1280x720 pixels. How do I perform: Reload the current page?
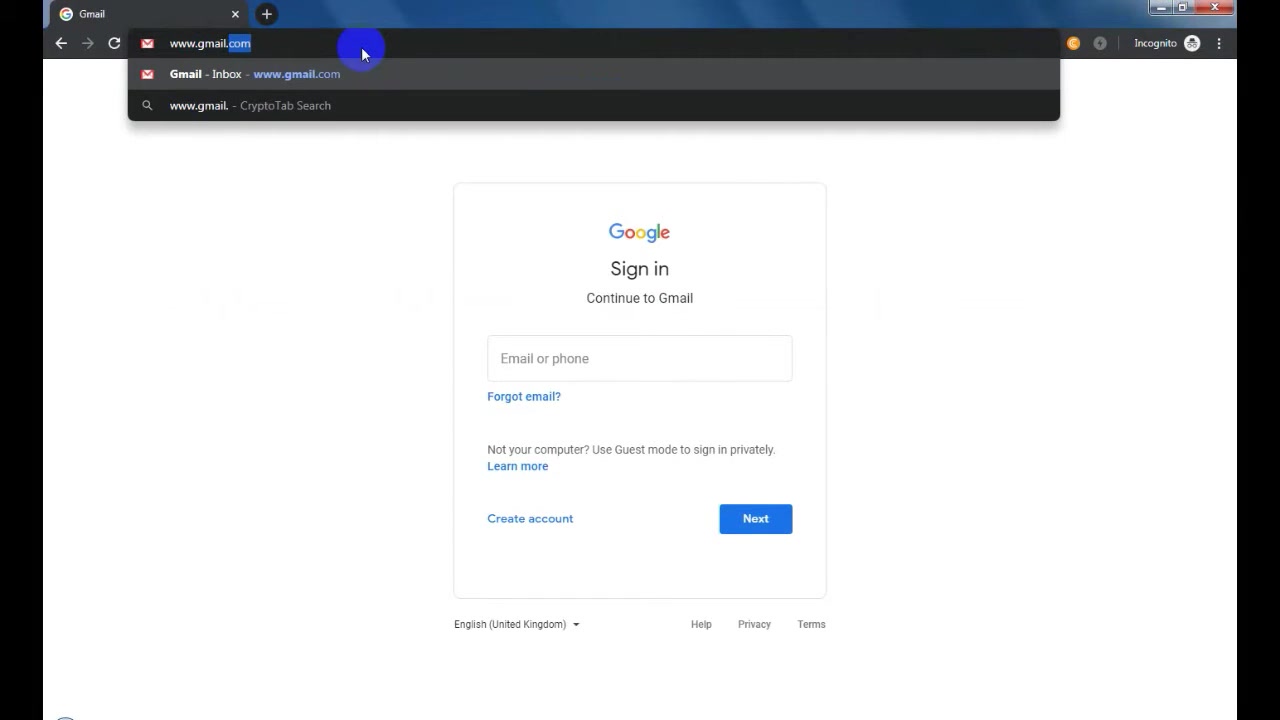pyautogui.click(x=114, y=43)
